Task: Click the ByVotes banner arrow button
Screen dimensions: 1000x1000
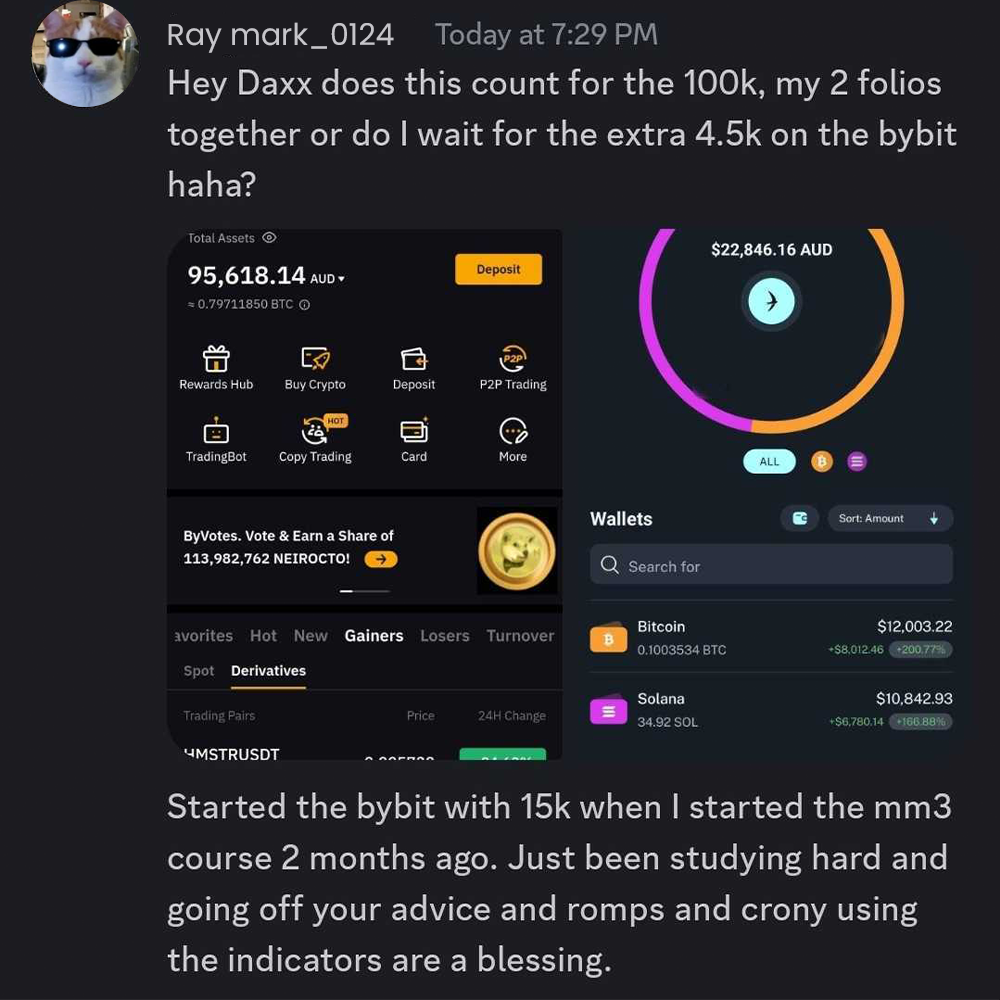Action: tap(380, 559)
